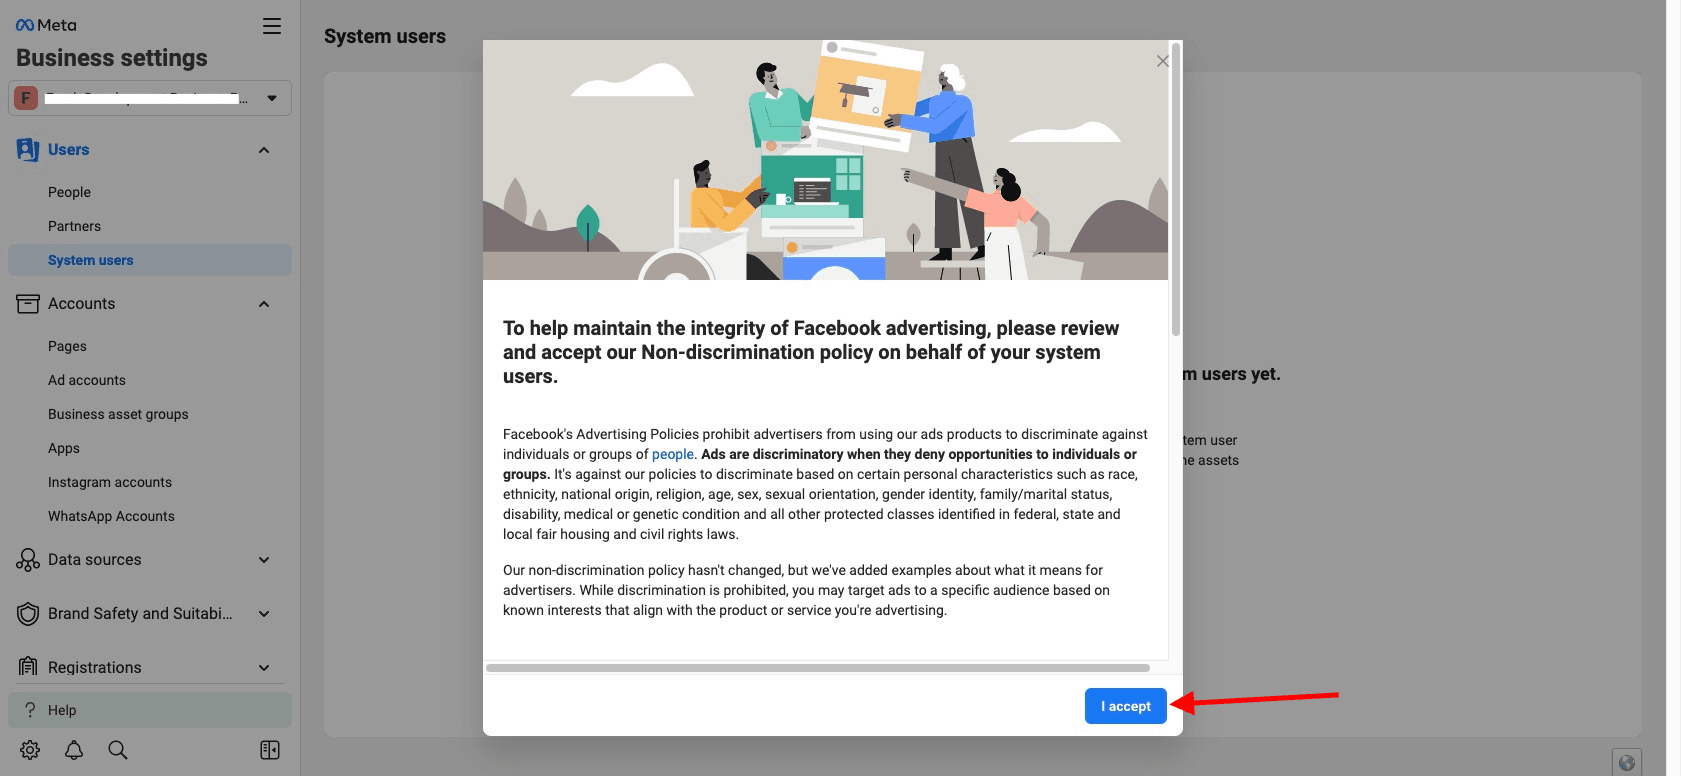Click the dialog's horizontal scrollbar
1681x776 pixels.
[818, 668]
